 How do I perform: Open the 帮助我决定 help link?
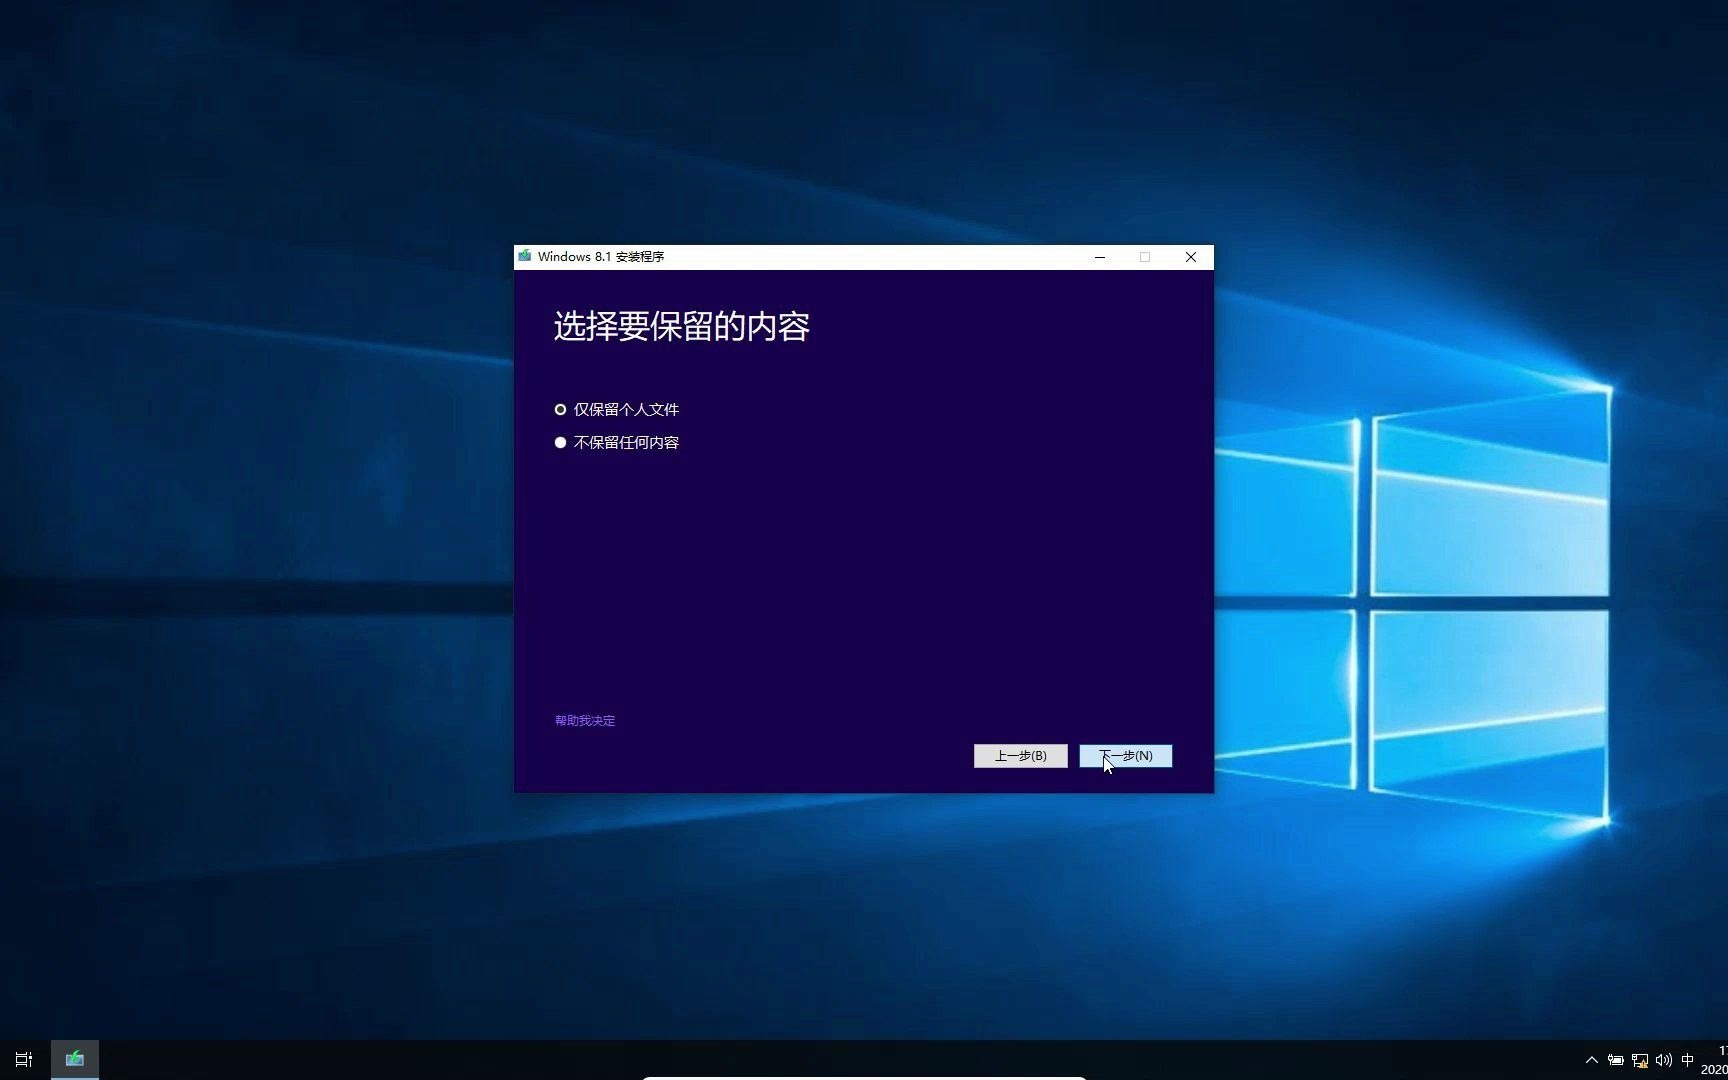585,721
